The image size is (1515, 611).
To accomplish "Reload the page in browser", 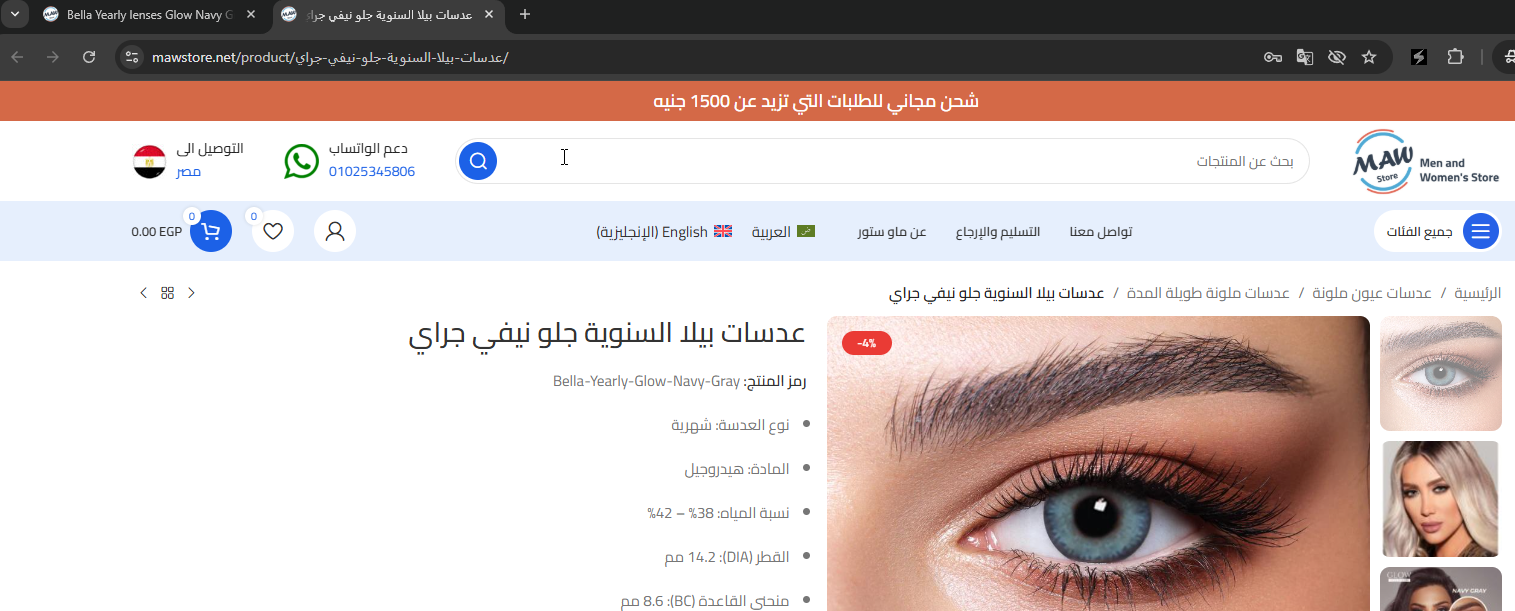I will tap(89, 57).
